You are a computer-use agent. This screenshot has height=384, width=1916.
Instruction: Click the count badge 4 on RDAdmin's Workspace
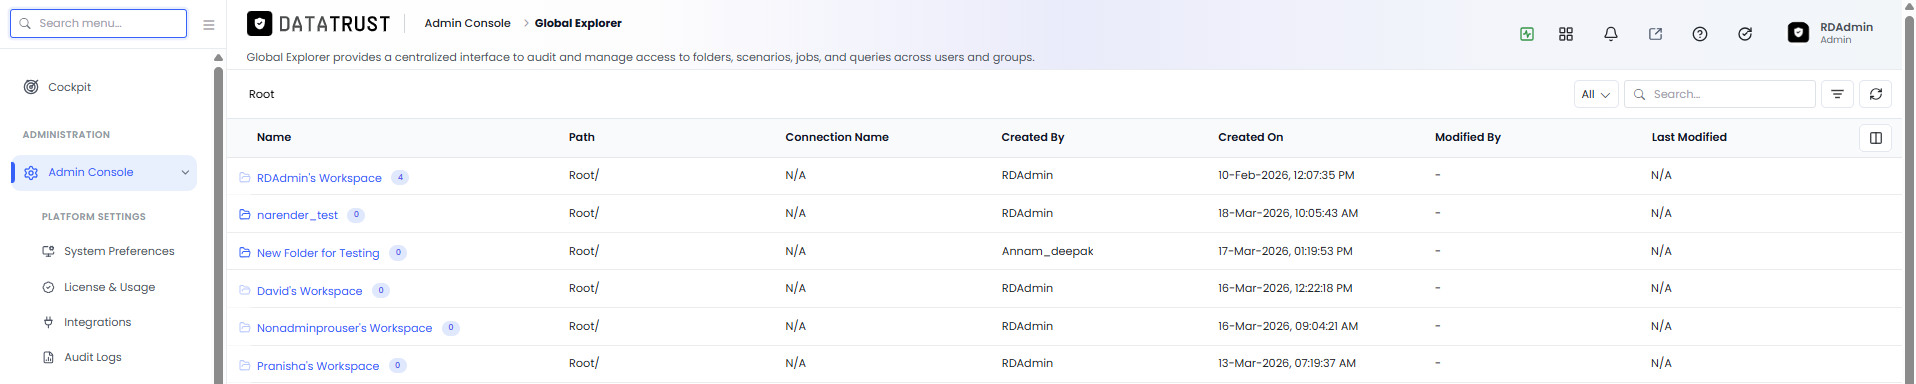pyautogui.click(x=400, y=178)
